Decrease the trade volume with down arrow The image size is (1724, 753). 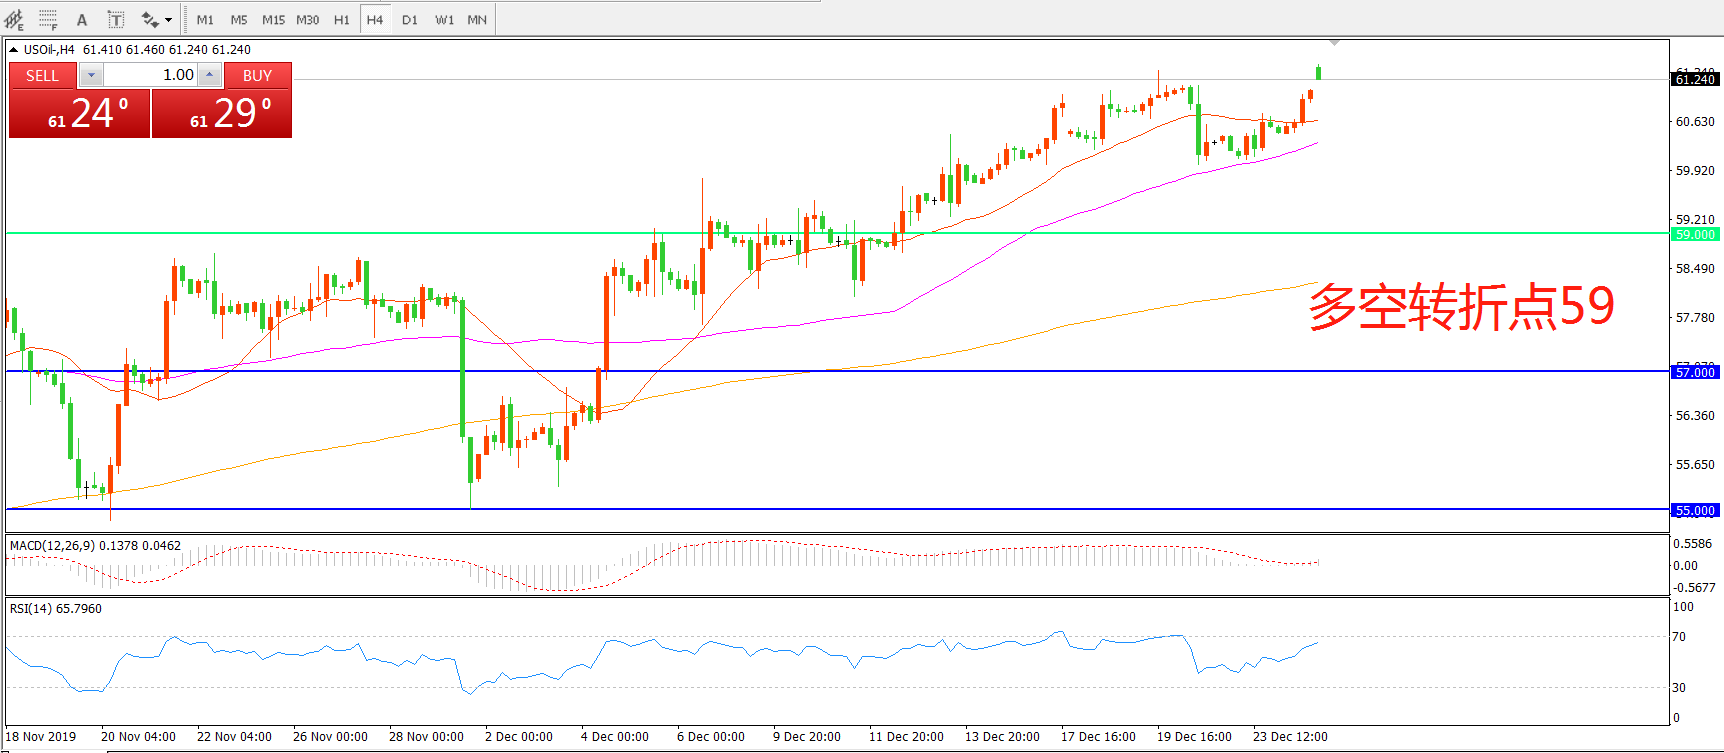pos(91,75)
